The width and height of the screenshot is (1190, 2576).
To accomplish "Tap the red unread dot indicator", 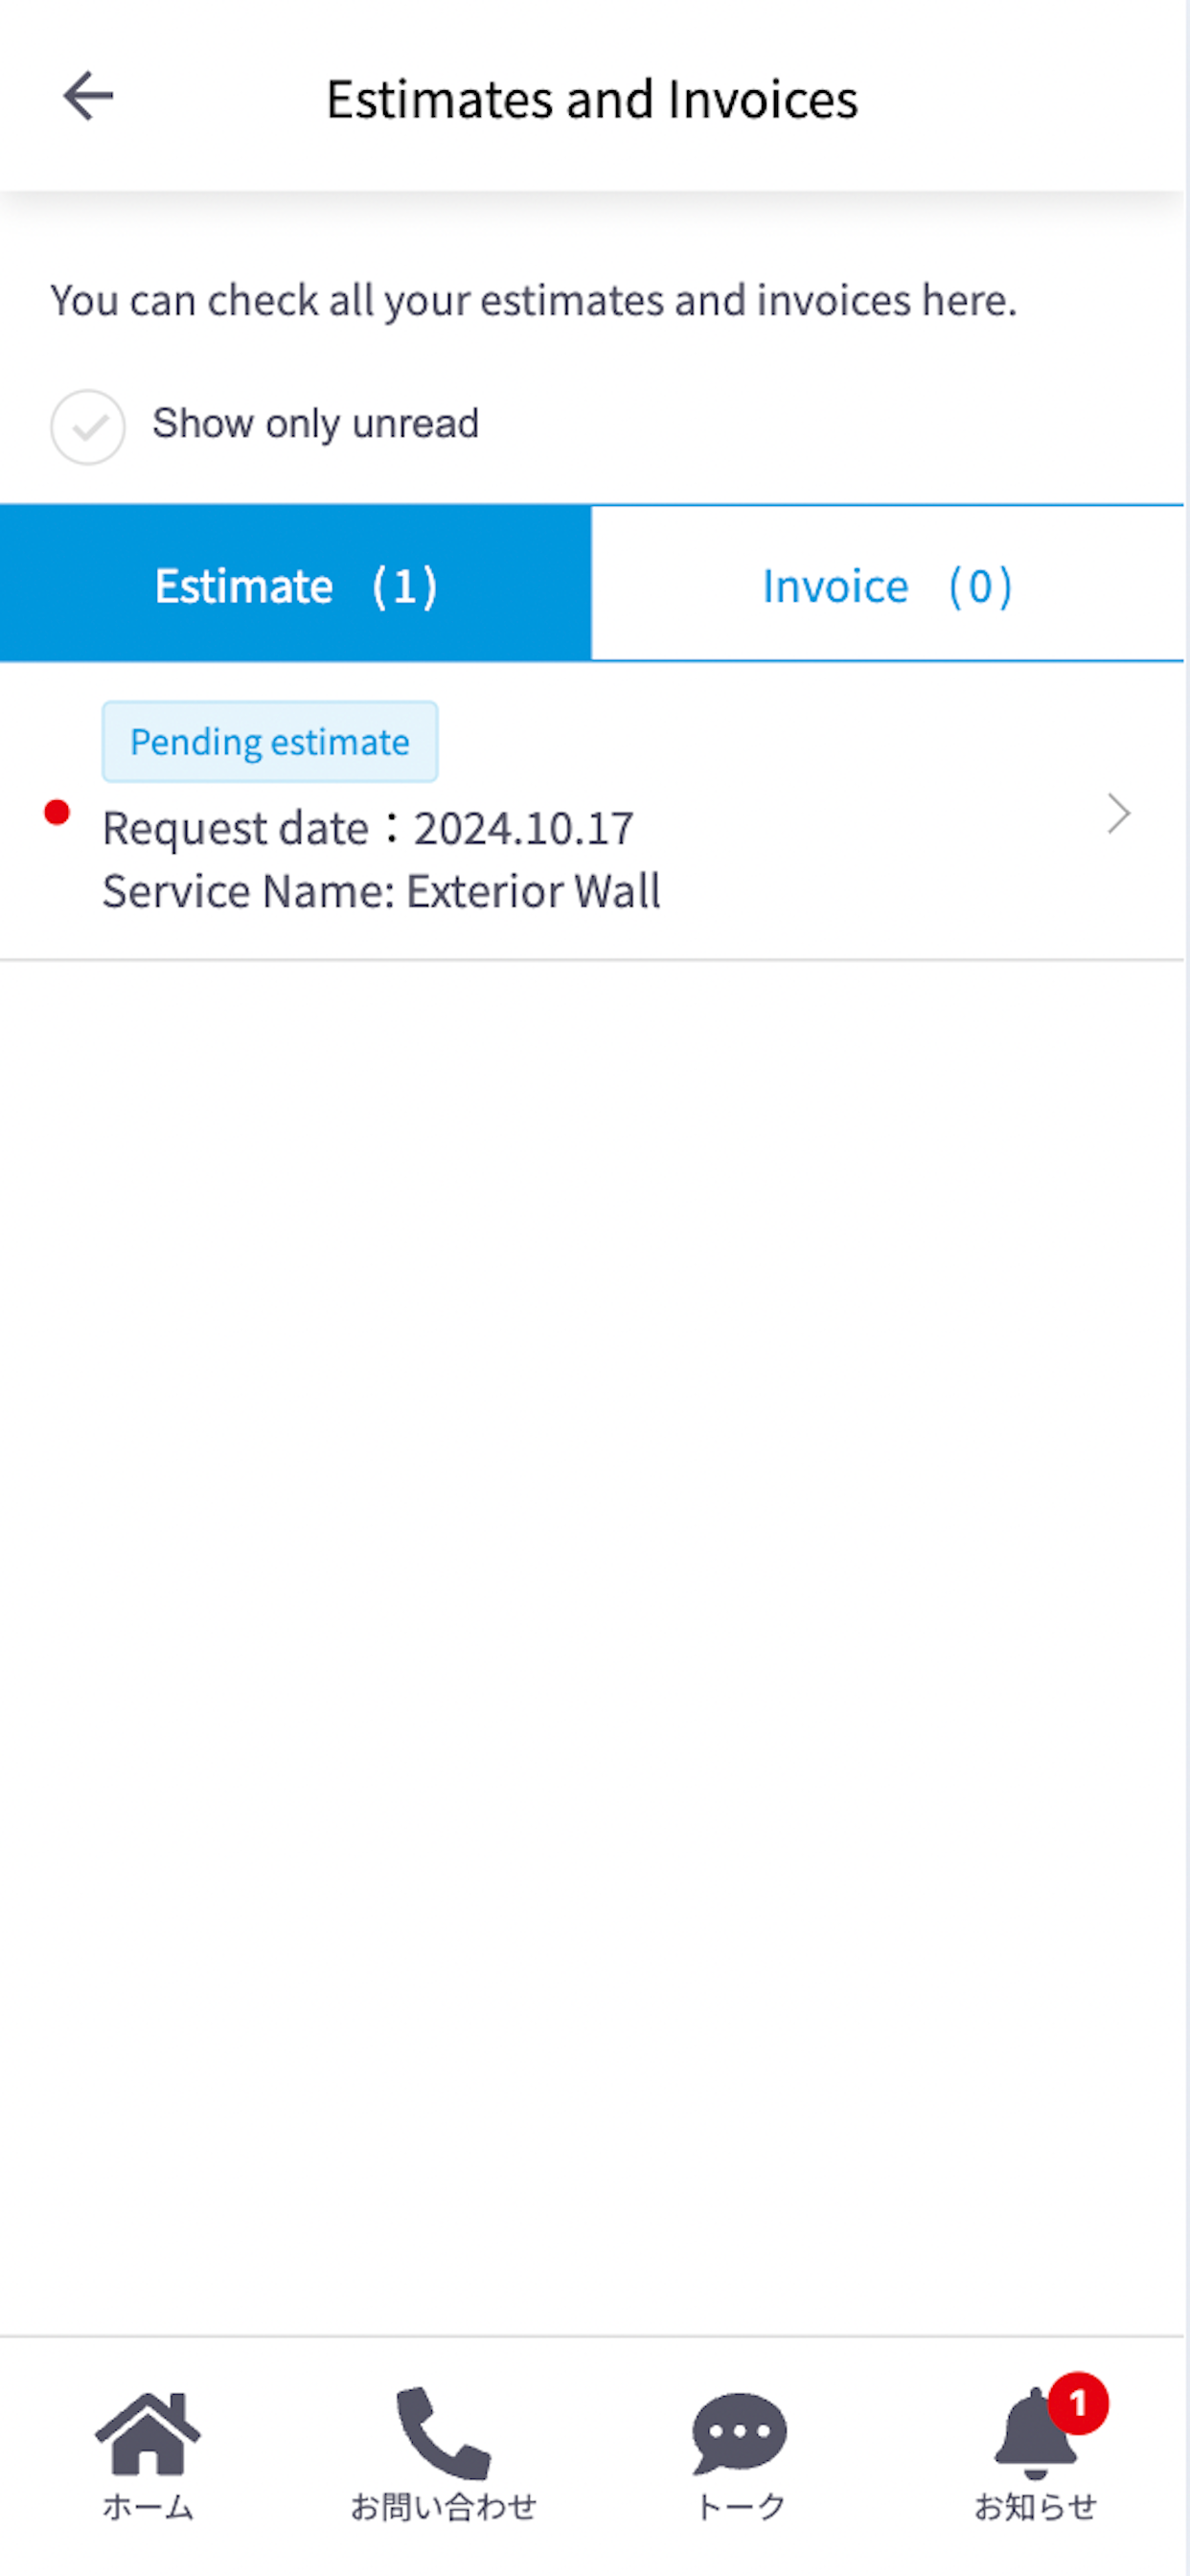I will [x=57, y=812].
